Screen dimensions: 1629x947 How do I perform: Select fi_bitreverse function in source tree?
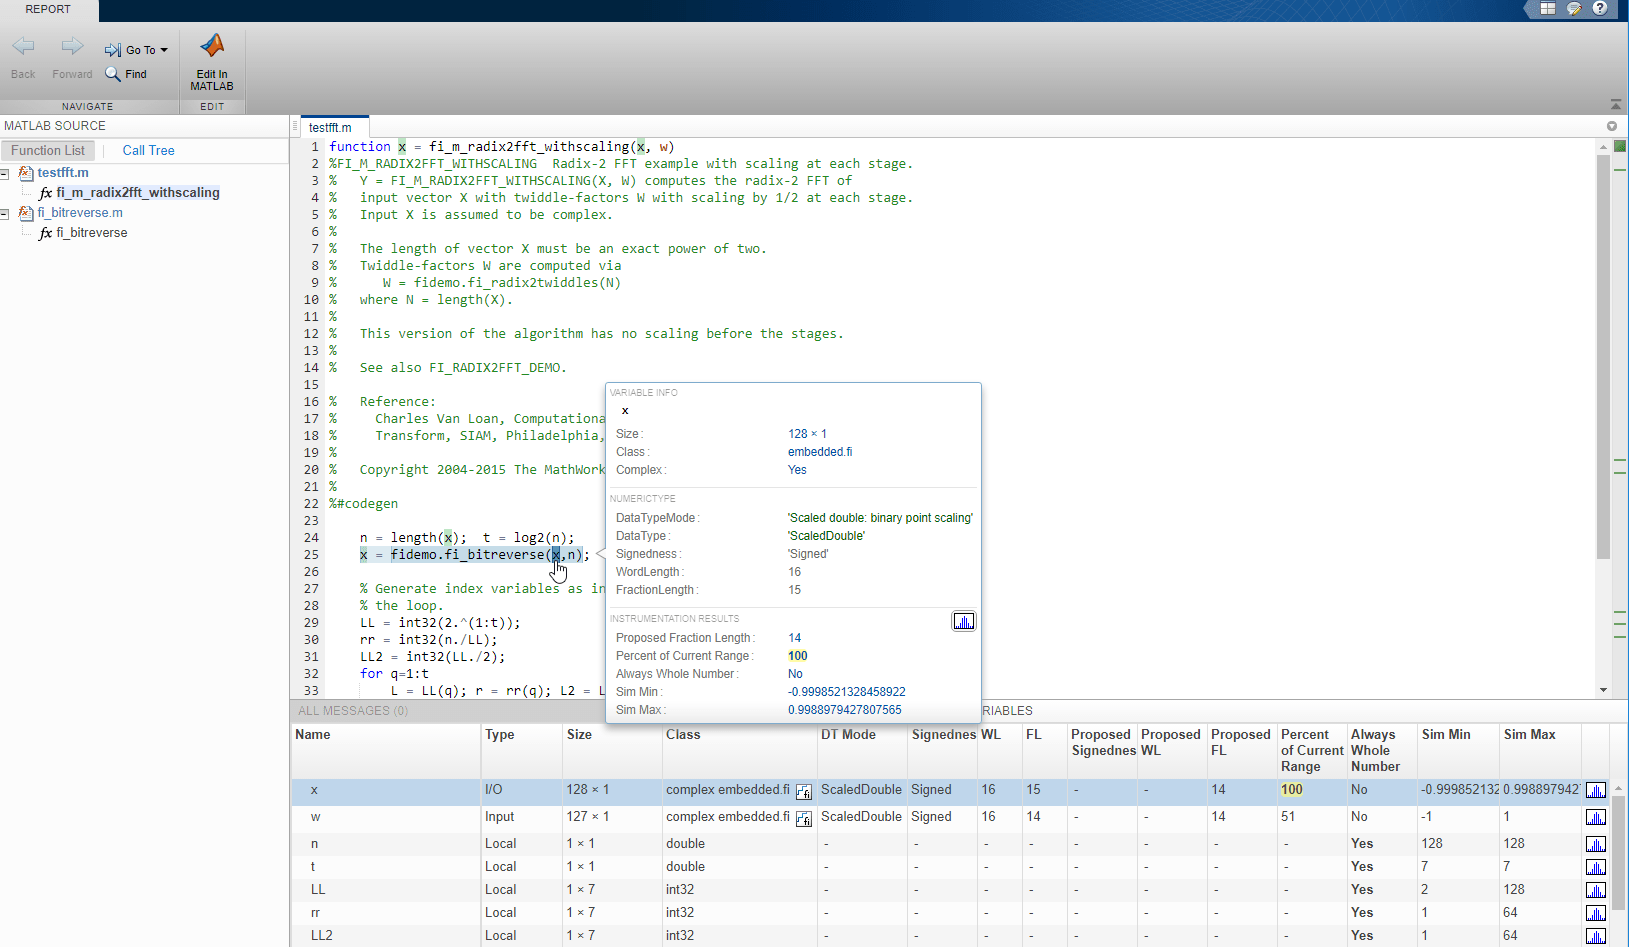pyautogui.click(x=91, y=233)
